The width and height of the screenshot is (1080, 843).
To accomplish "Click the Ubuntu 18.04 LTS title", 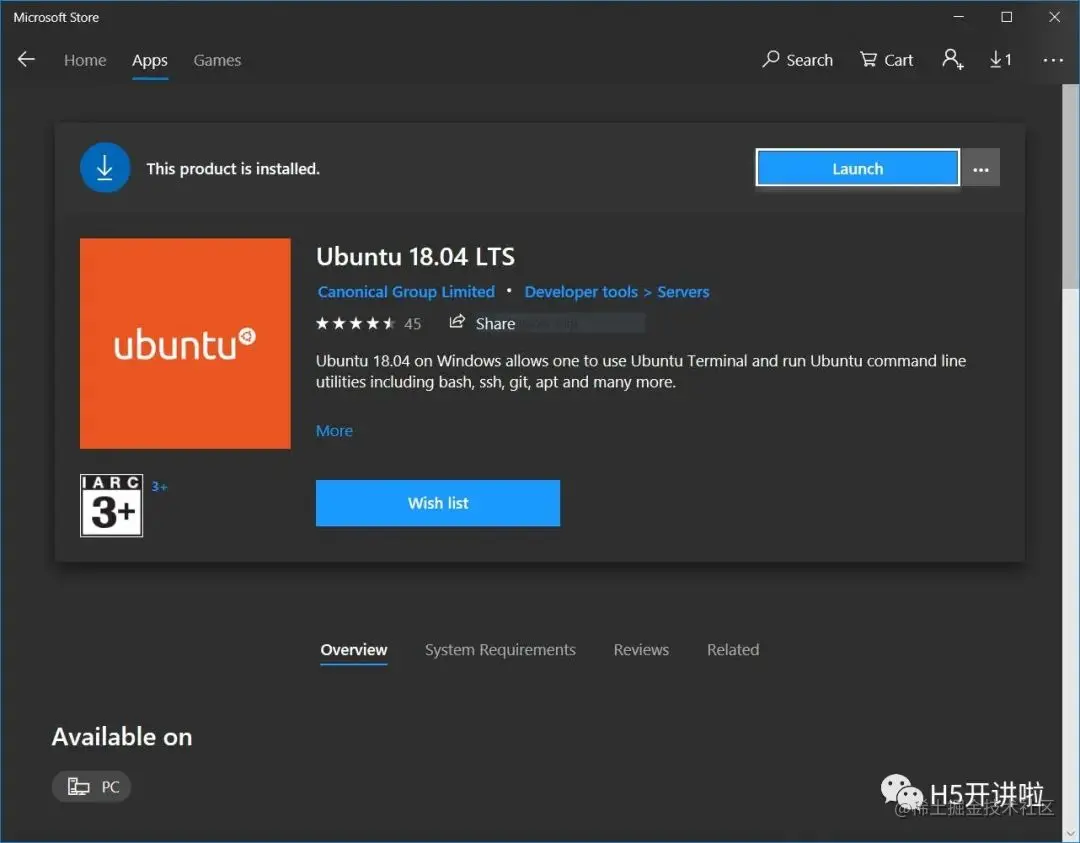I will [x=415, y=256].
